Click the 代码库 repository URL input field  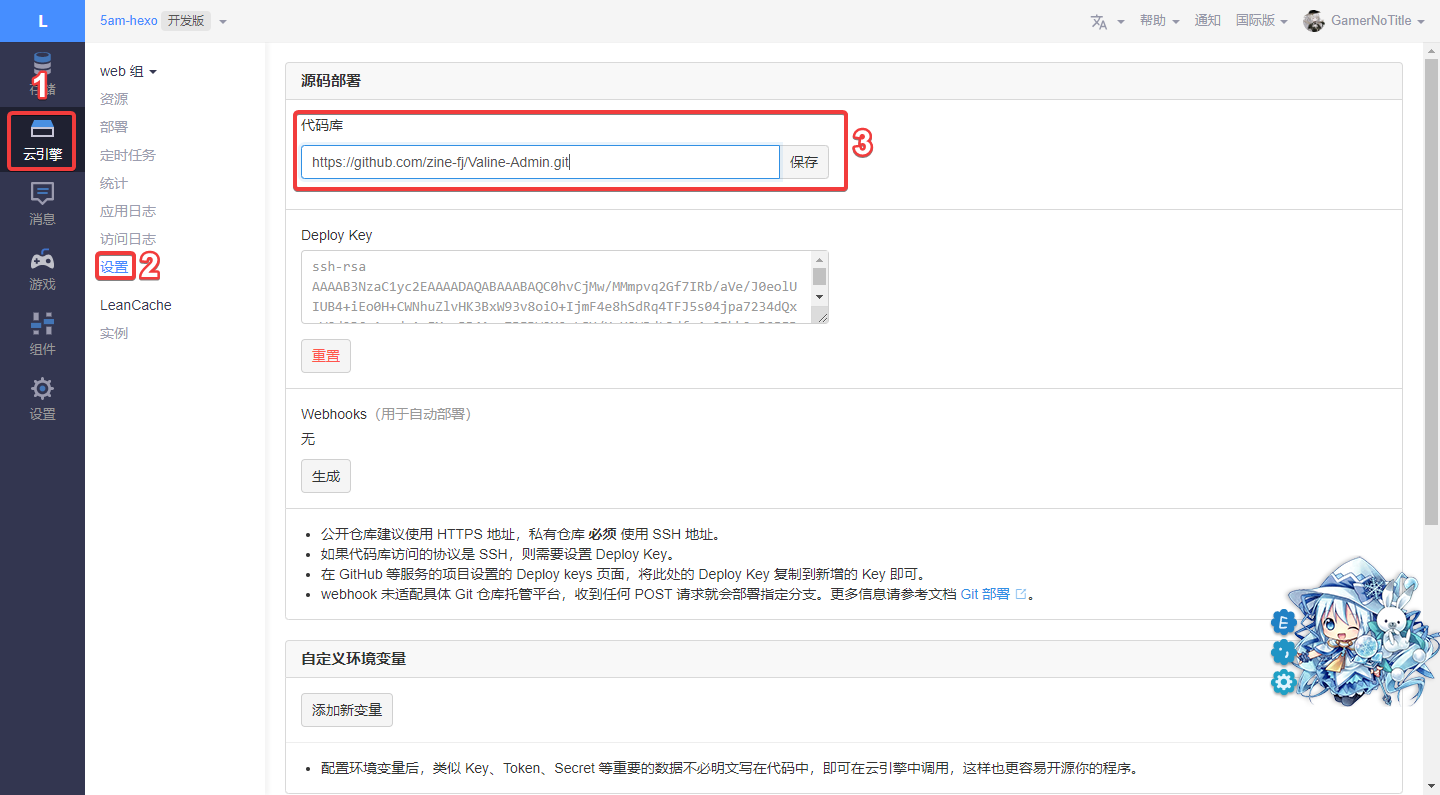point(540,162)
